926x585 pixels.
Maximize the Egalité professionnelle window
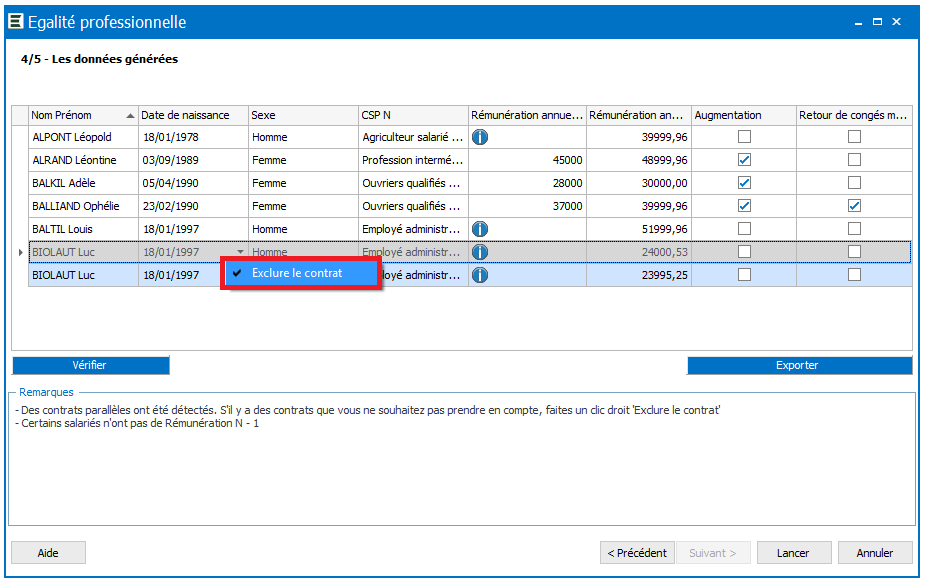pyautogui.click(x=878, y=22)
